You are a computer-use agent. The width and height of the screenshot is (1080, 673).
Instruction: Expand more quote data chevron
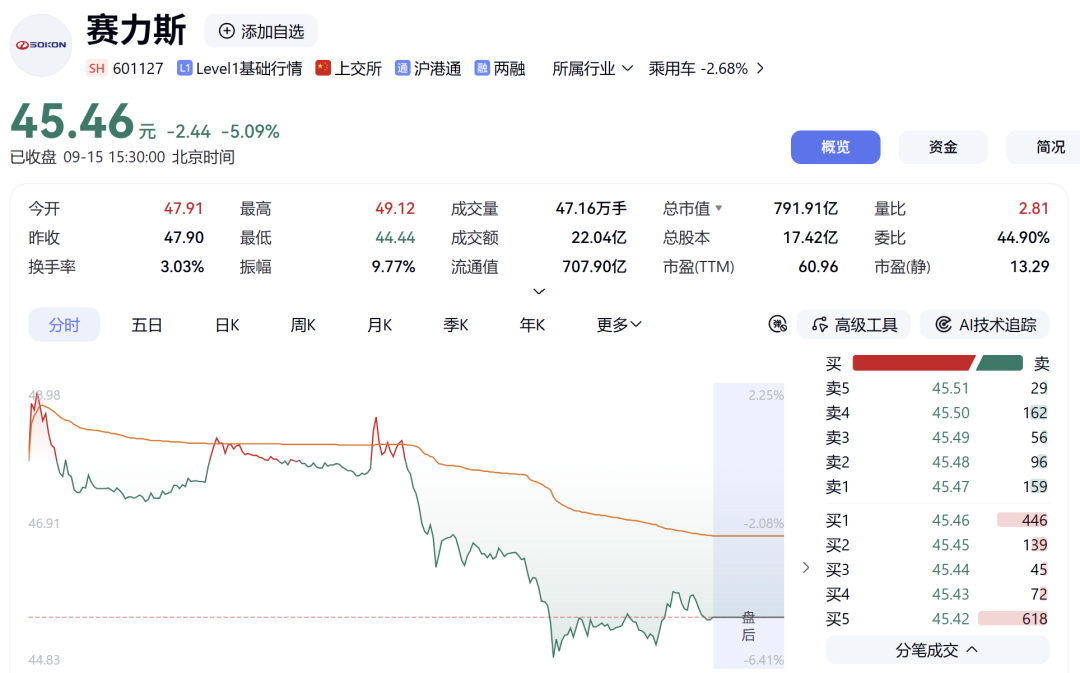point(539,291)
